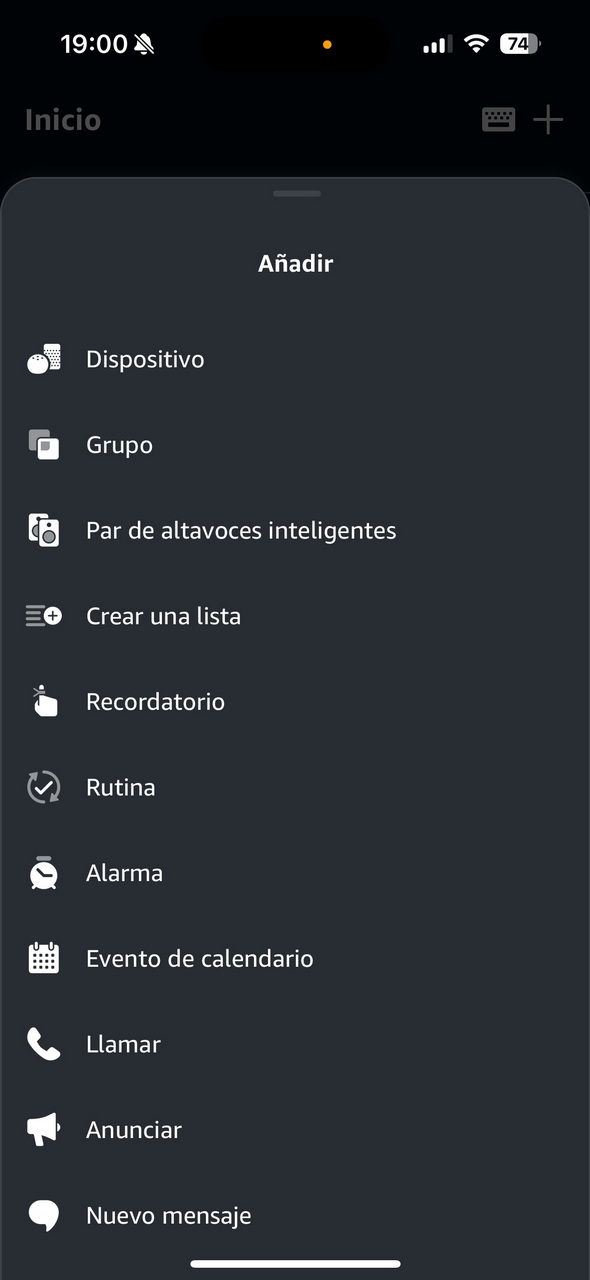Screen dimensions: 590x1280
Task: Tap the Recordatorio finger-with-string icon
Action: (44, 701)
